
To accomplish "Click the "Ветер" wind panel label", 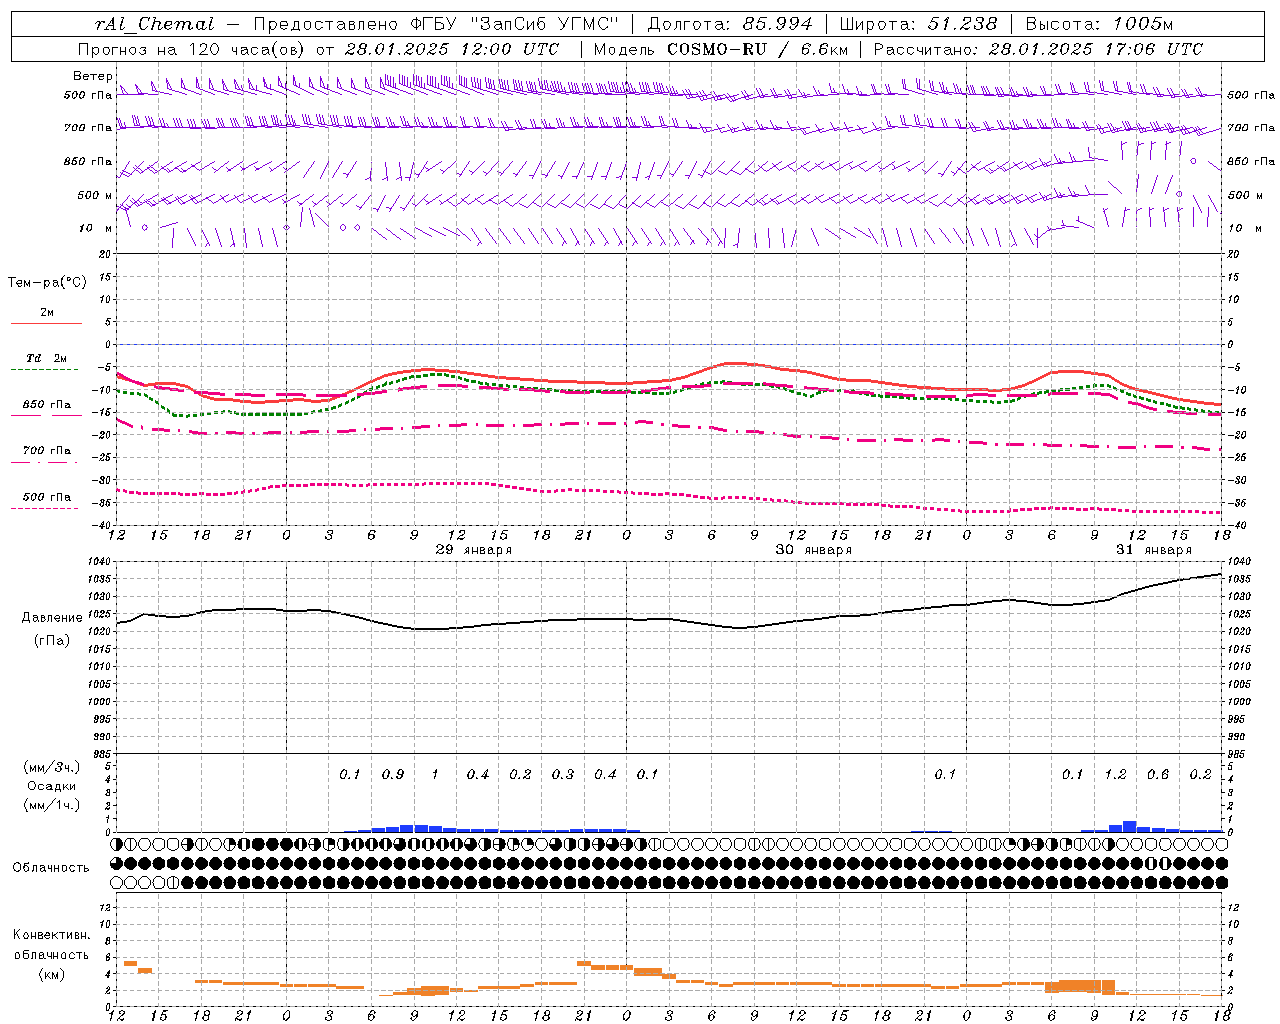I will click(x=93, y=76).
